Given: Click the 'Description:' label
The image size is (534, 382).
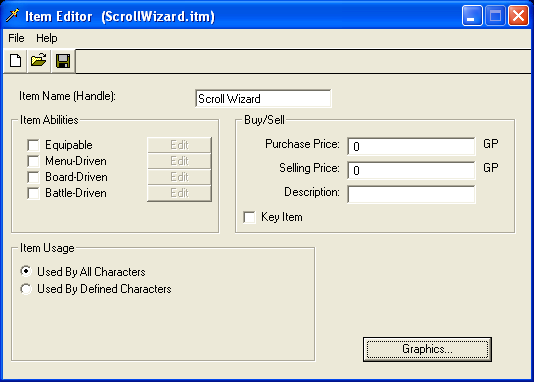Looking at the screenshot, I should pos(312,192).
